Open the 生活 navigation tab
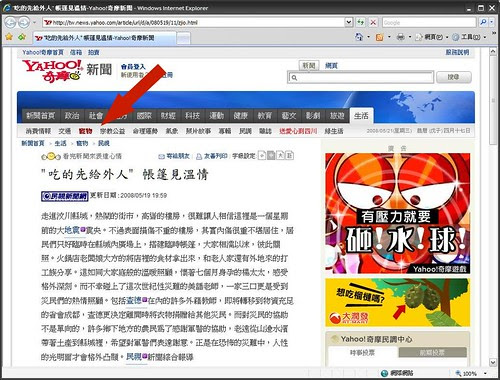The width and height of the screenshot is (500, 380). pyautogui.click(x=361, y=116)
